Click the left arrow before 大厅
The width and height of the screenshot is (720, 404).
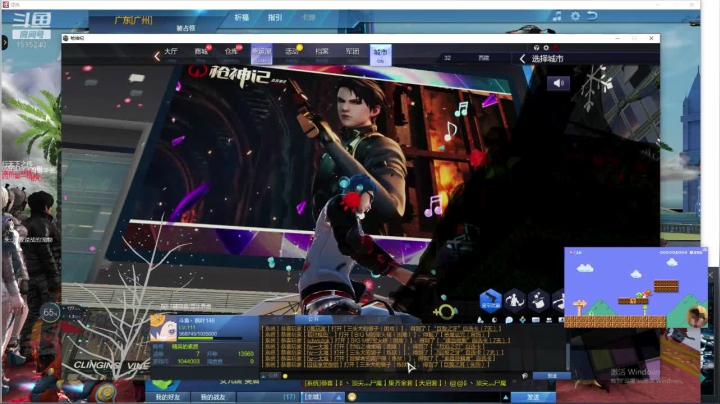point(157,56)
